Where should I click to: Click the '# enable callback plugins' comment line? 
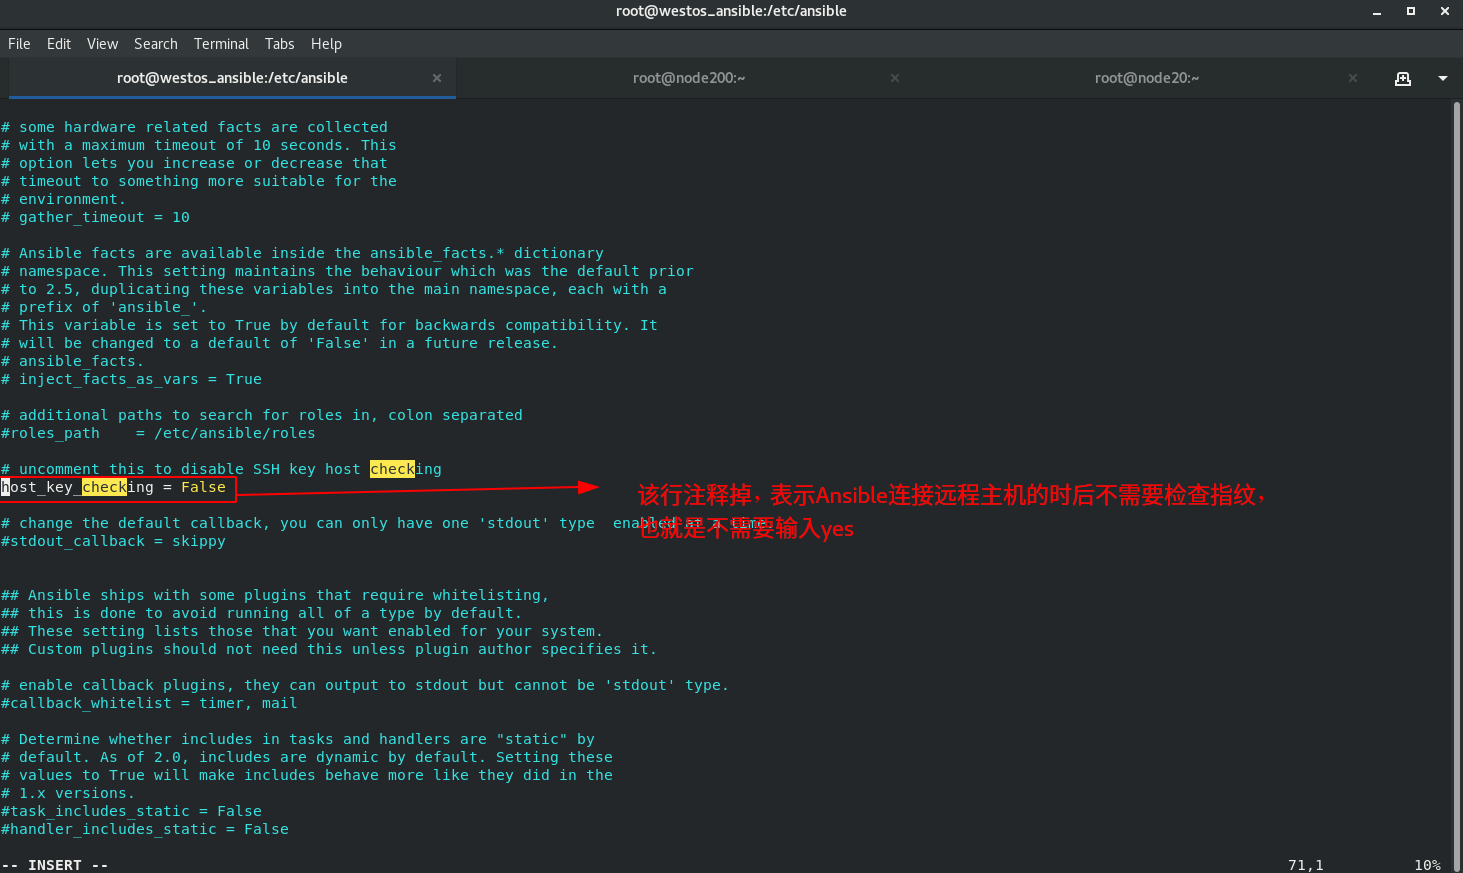pos(365,685)
